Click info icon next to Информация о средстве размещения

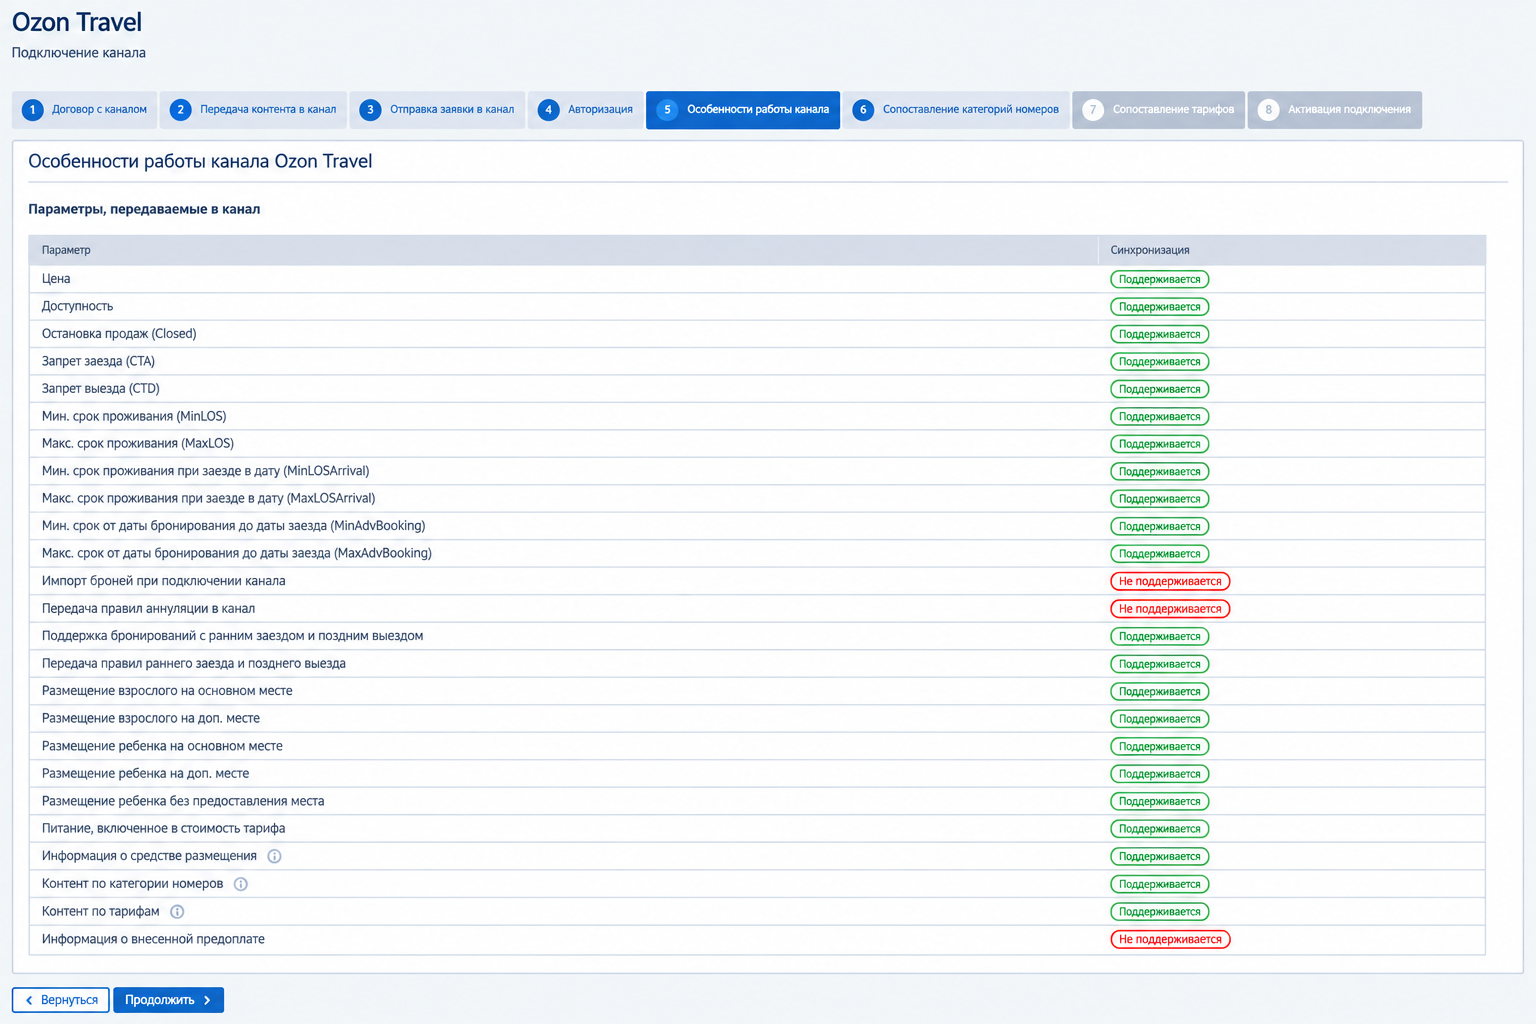(x=274, y=856)
